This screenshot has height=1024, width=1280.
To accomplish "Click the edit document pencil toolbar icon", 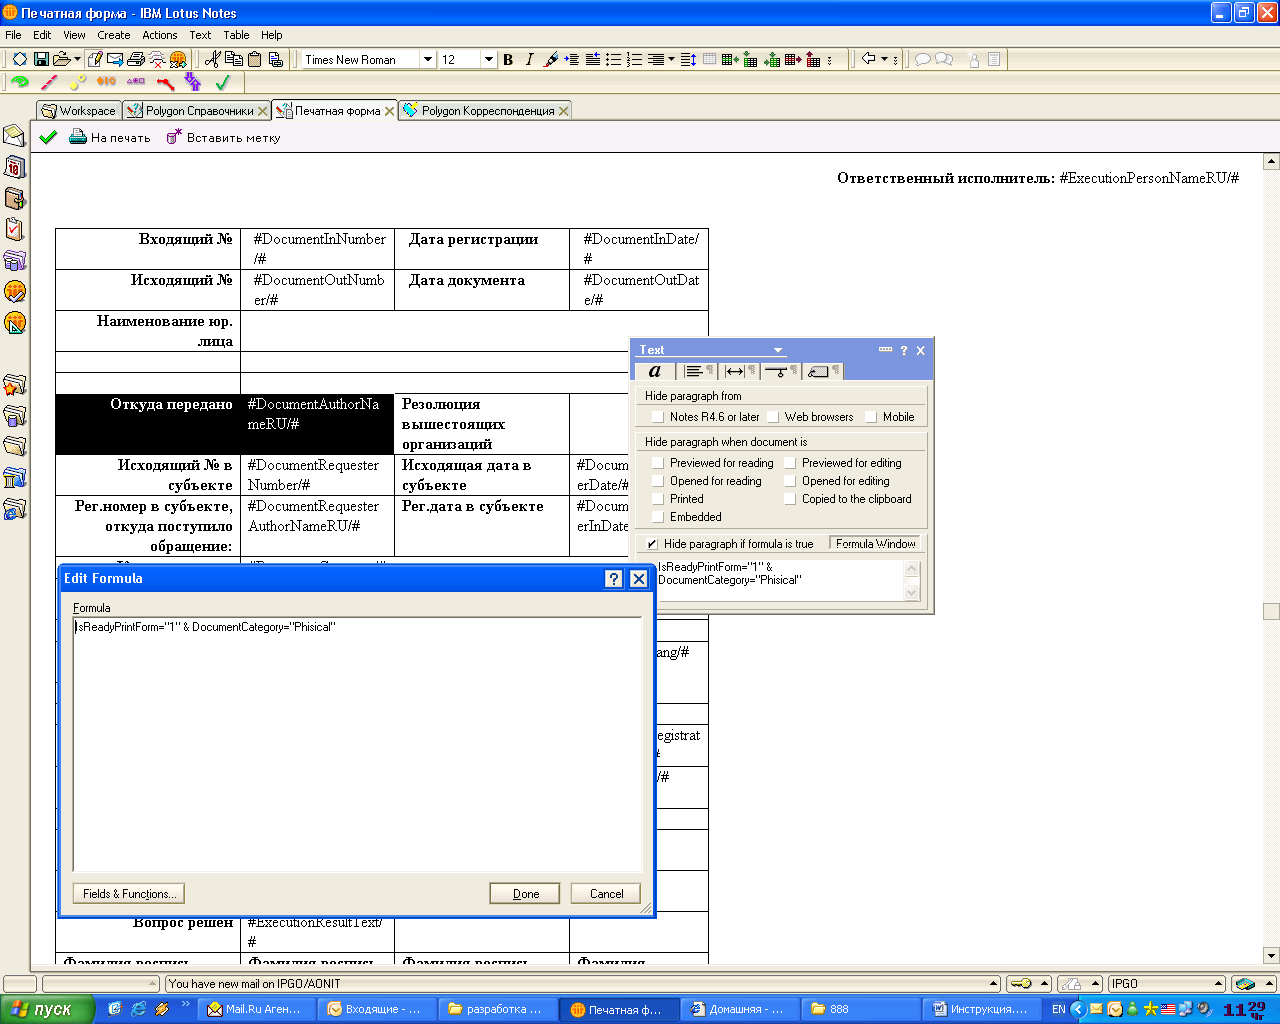I will click(95, 60).
